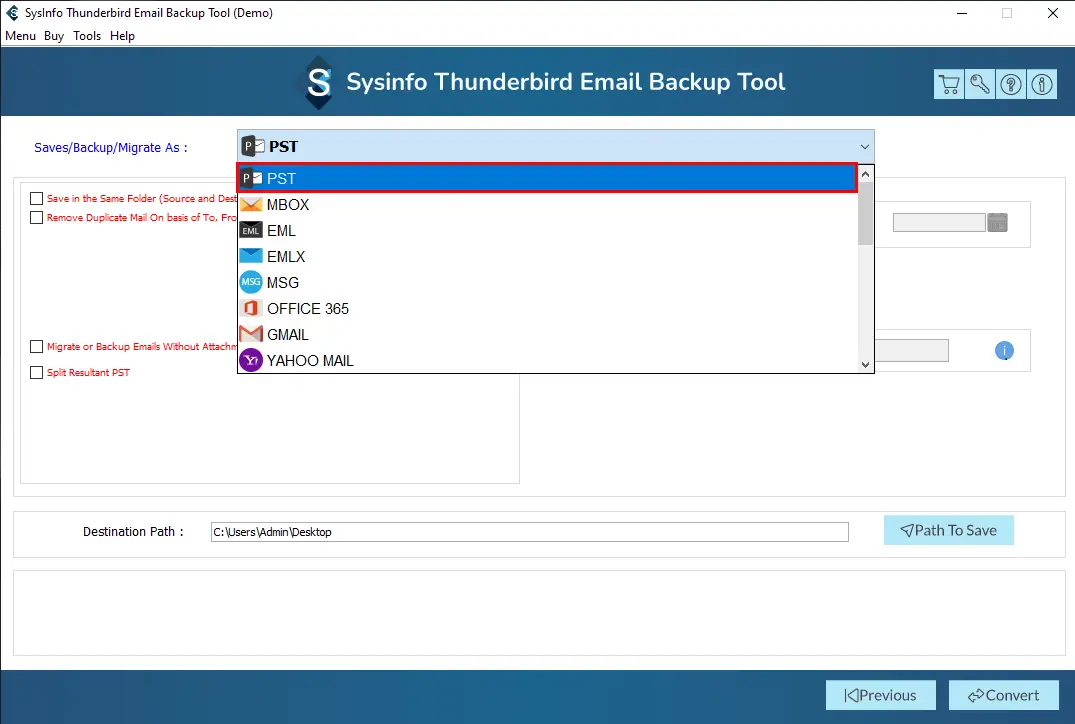The height and width of the screenshot is (724, 1075).
Task: Select OFFICE 365 from the format list
Action: coord(307,309)
